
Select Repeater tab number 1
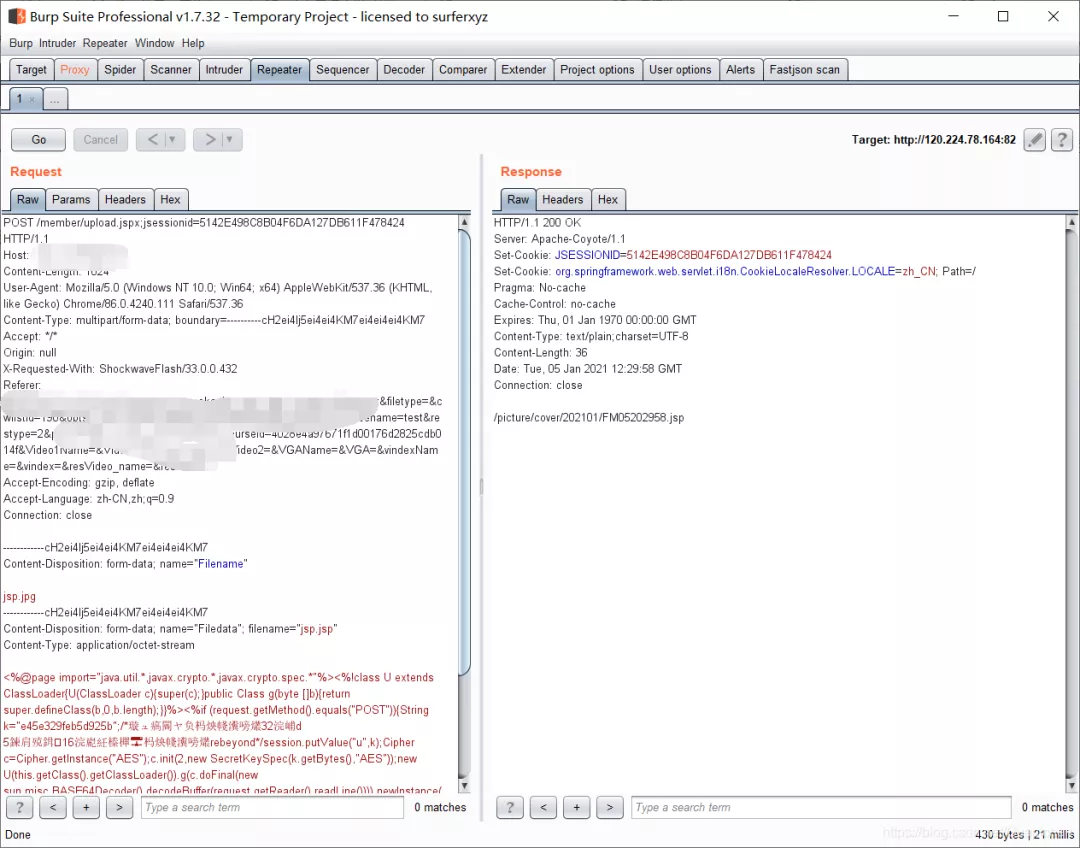point(19,99)
